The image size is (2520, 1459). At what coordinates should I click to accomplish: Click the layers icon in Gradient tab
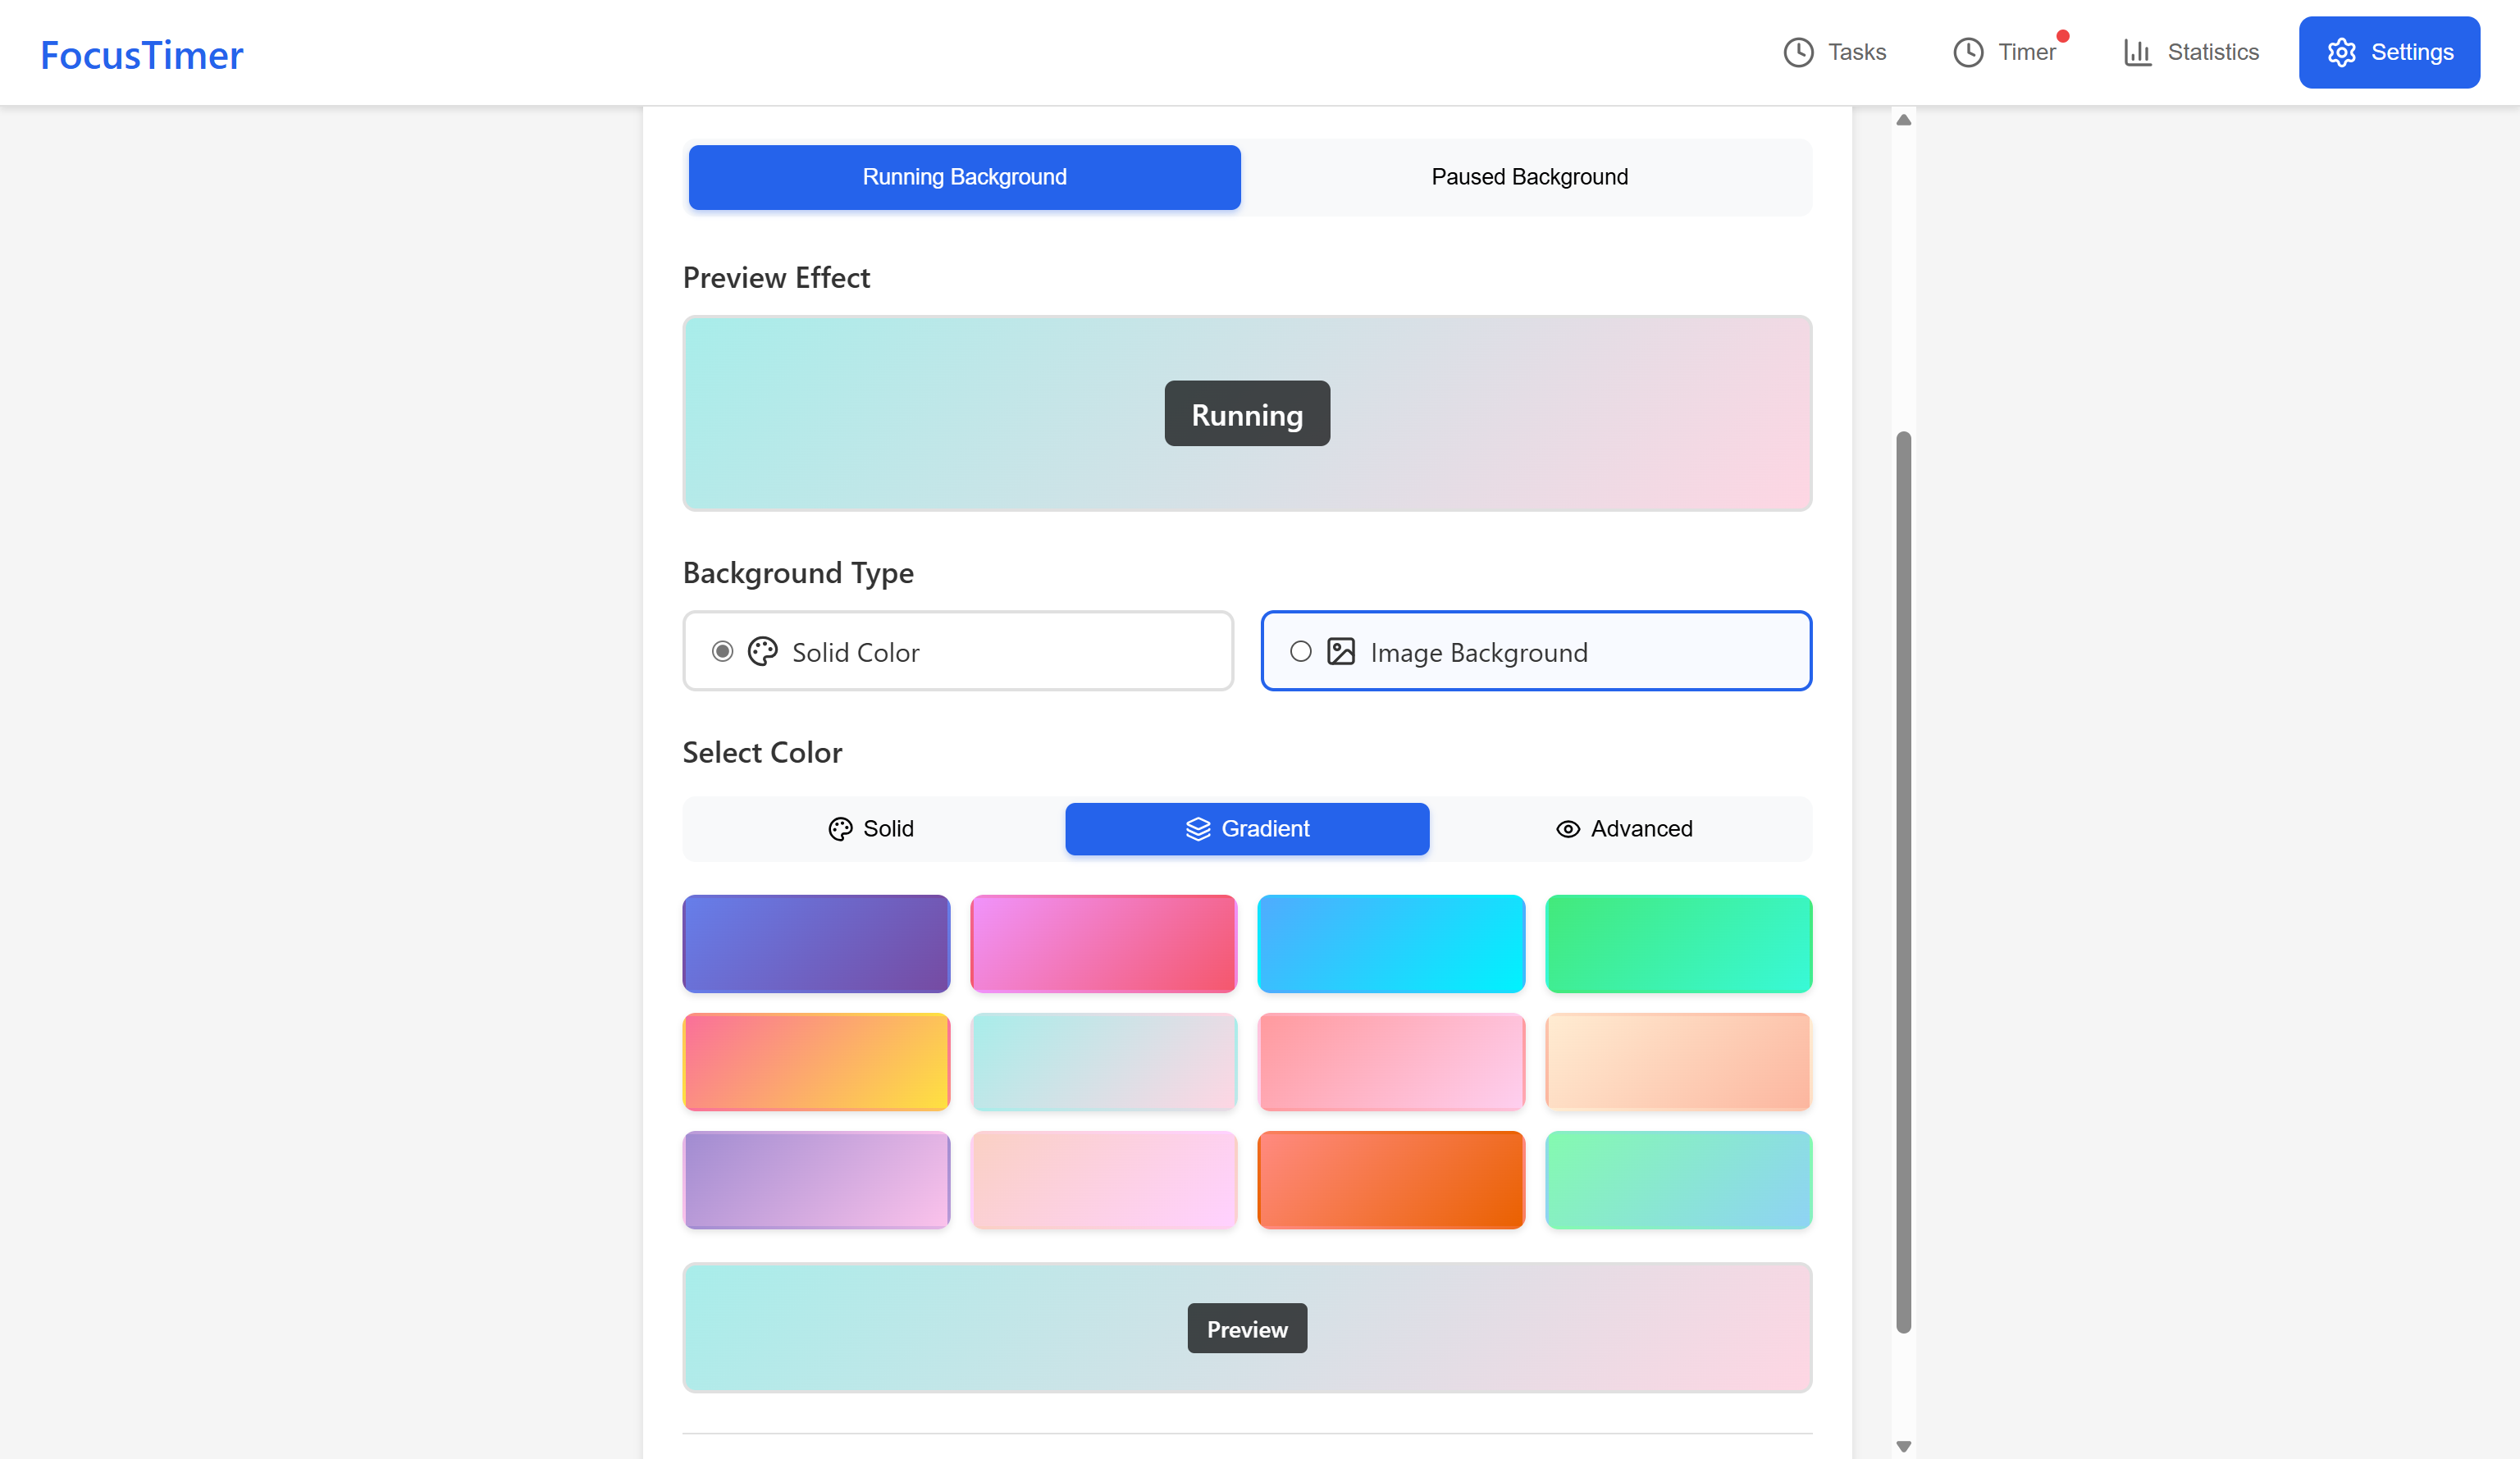[x=1198, y=829]
